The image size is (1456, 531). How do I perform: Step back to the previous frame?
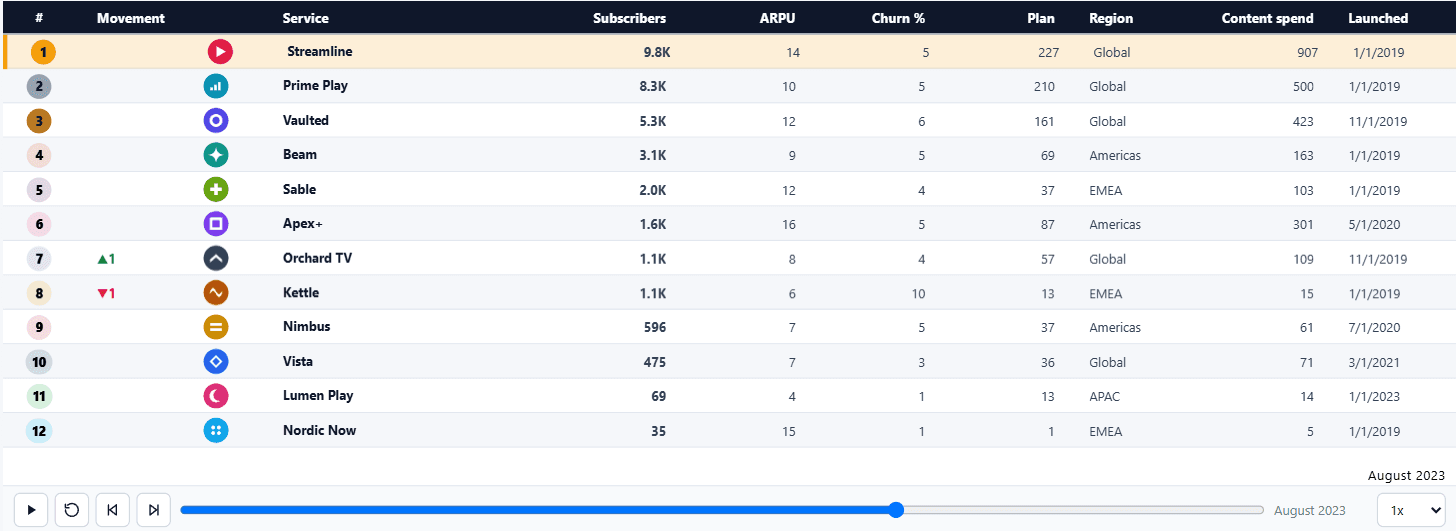(113, 510)
